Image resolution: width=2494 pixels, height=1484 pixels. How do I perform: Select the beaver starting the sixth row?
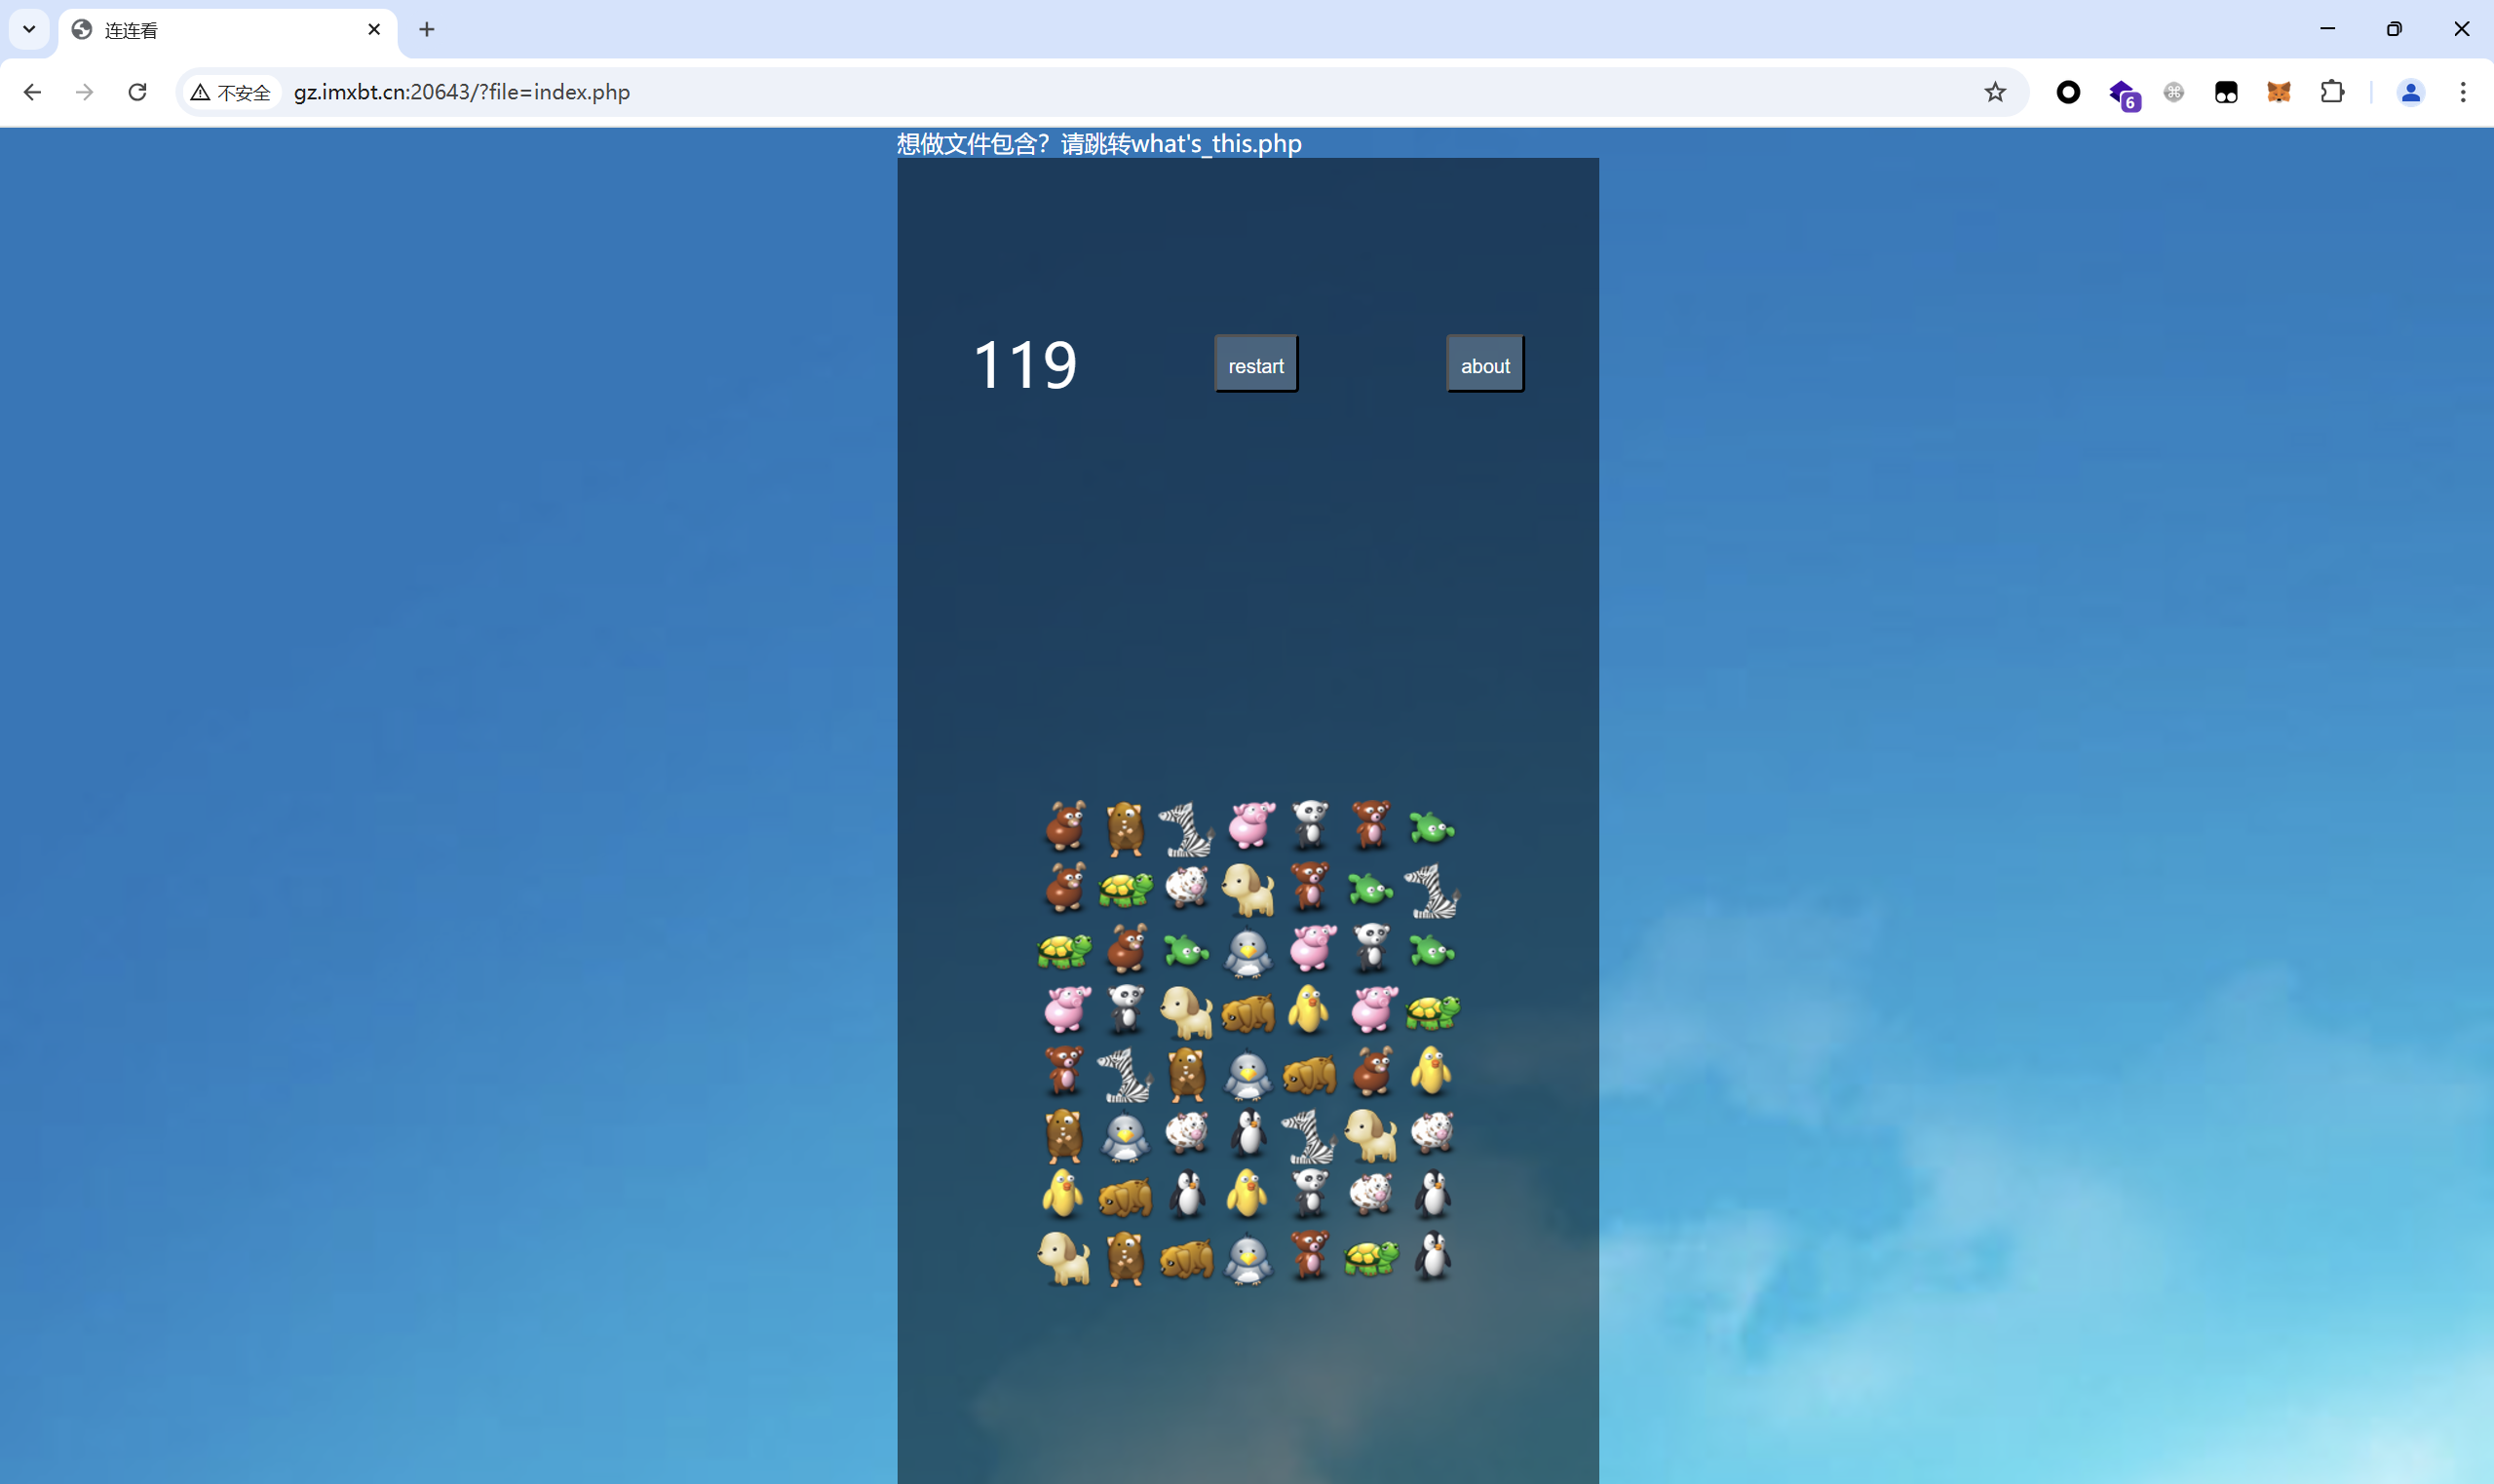pyautogui.click(x=1064, y=1134)
